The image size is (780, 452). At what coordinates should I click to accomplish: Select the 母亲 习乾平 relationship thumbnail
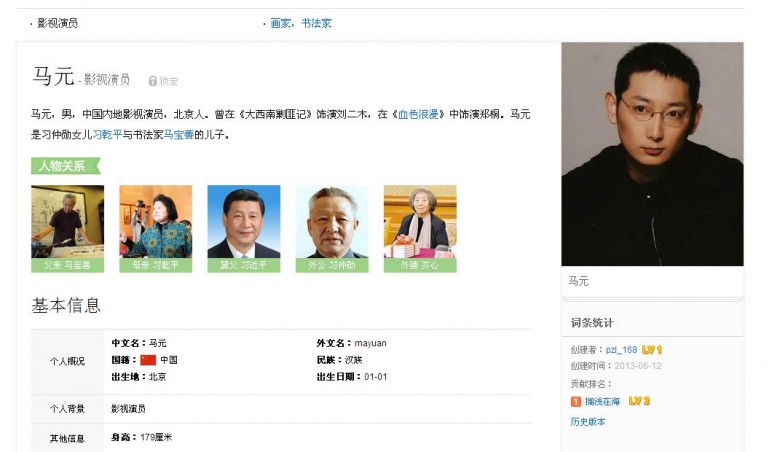click(x=156, y=229)
